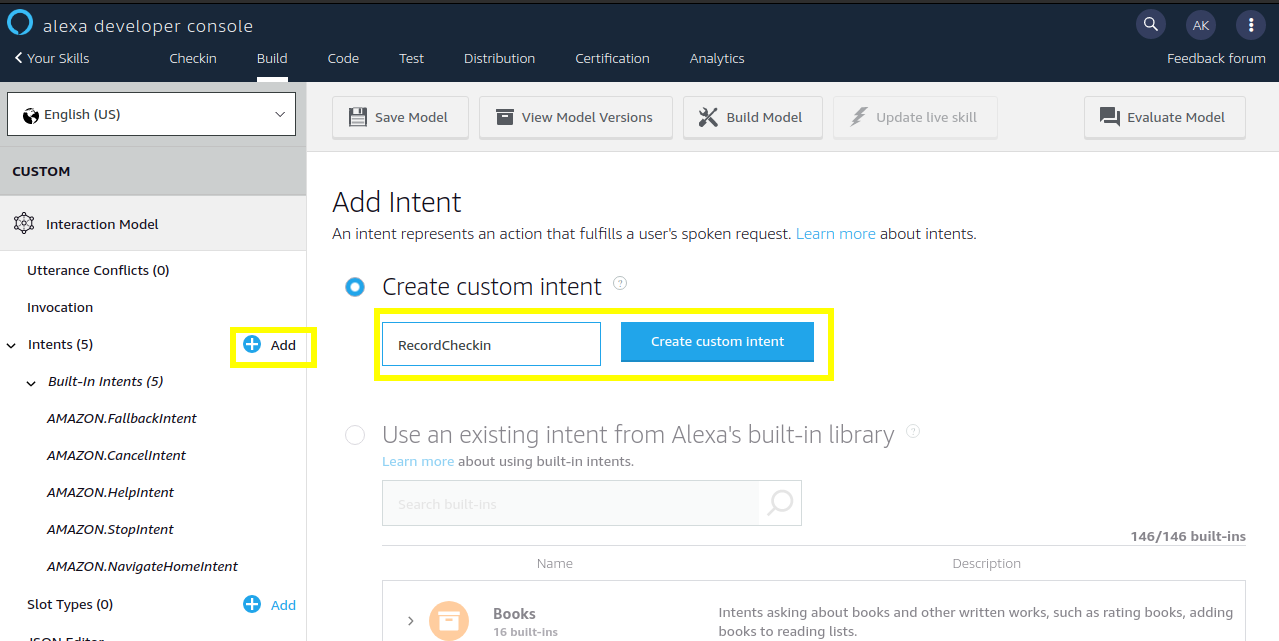The image size is (1279, 641).
Task: Click the Save Model disk icon
Action: (358, 117)
